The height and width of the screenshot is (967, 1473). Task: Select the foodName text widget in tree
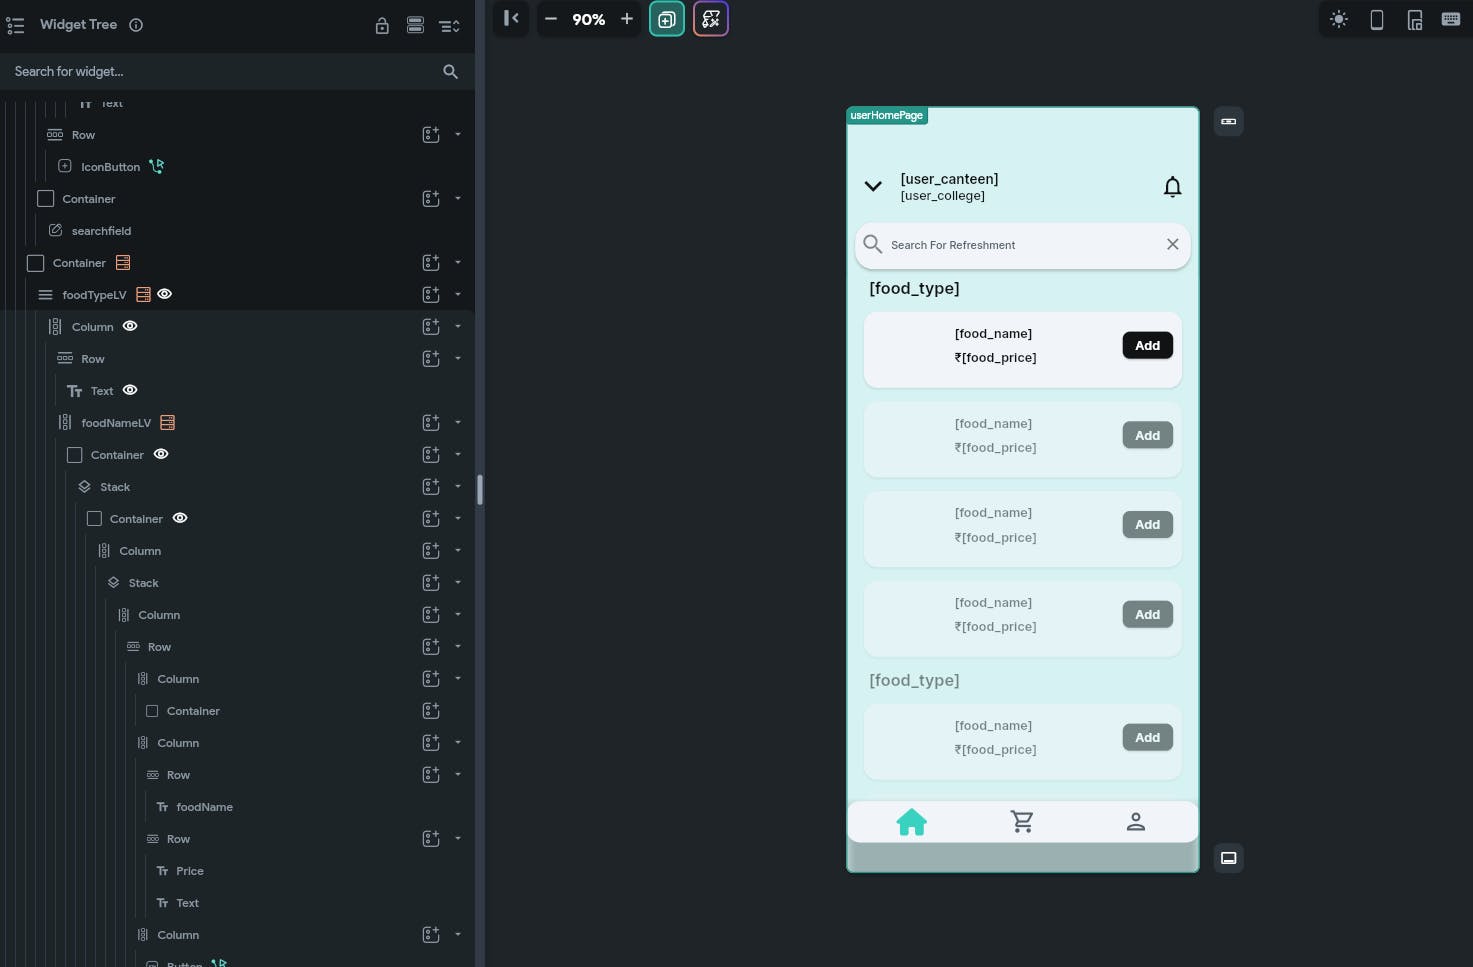(204, 807)
